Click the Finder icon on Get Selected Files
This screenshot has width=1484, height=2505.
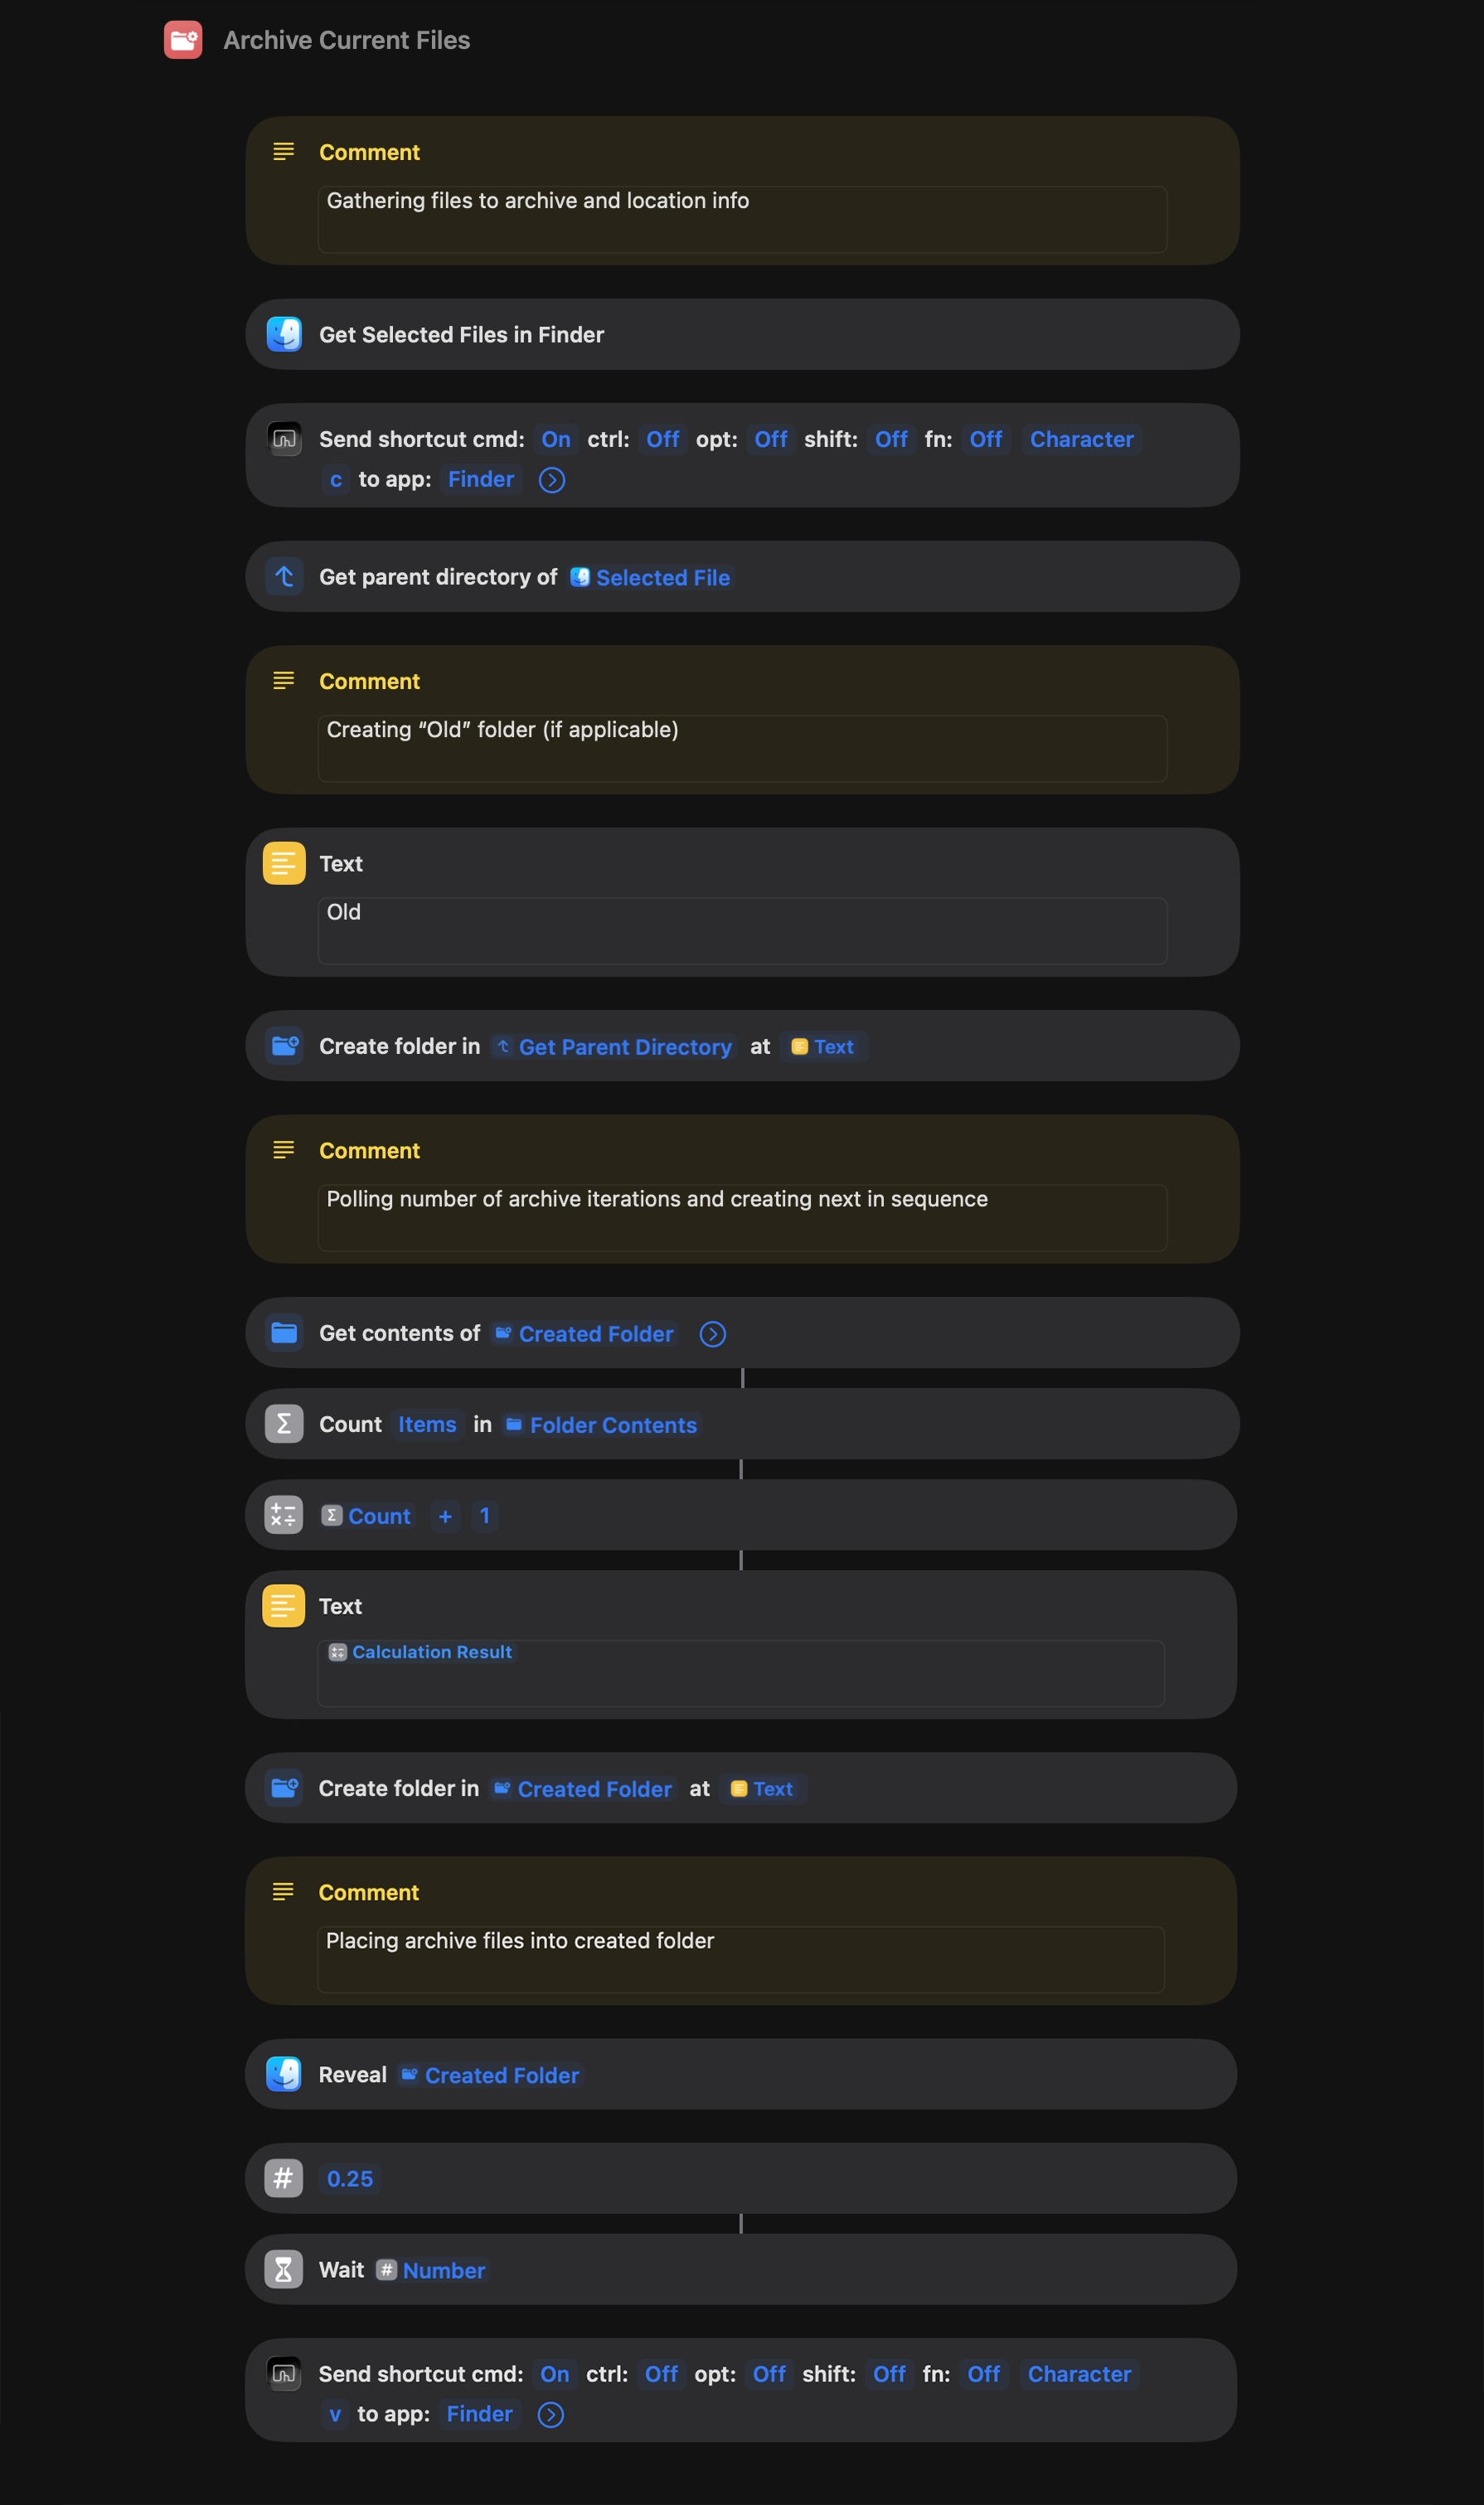tap(284, 334)
